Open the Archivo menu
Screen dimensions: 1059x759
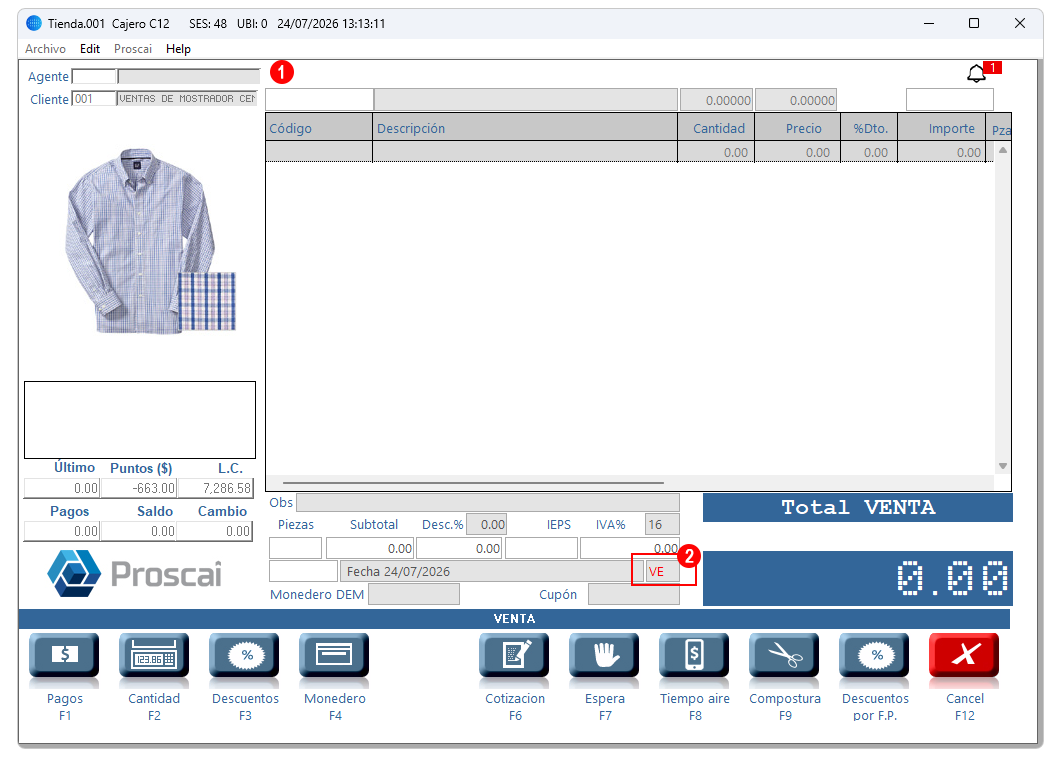pos(45,49)
